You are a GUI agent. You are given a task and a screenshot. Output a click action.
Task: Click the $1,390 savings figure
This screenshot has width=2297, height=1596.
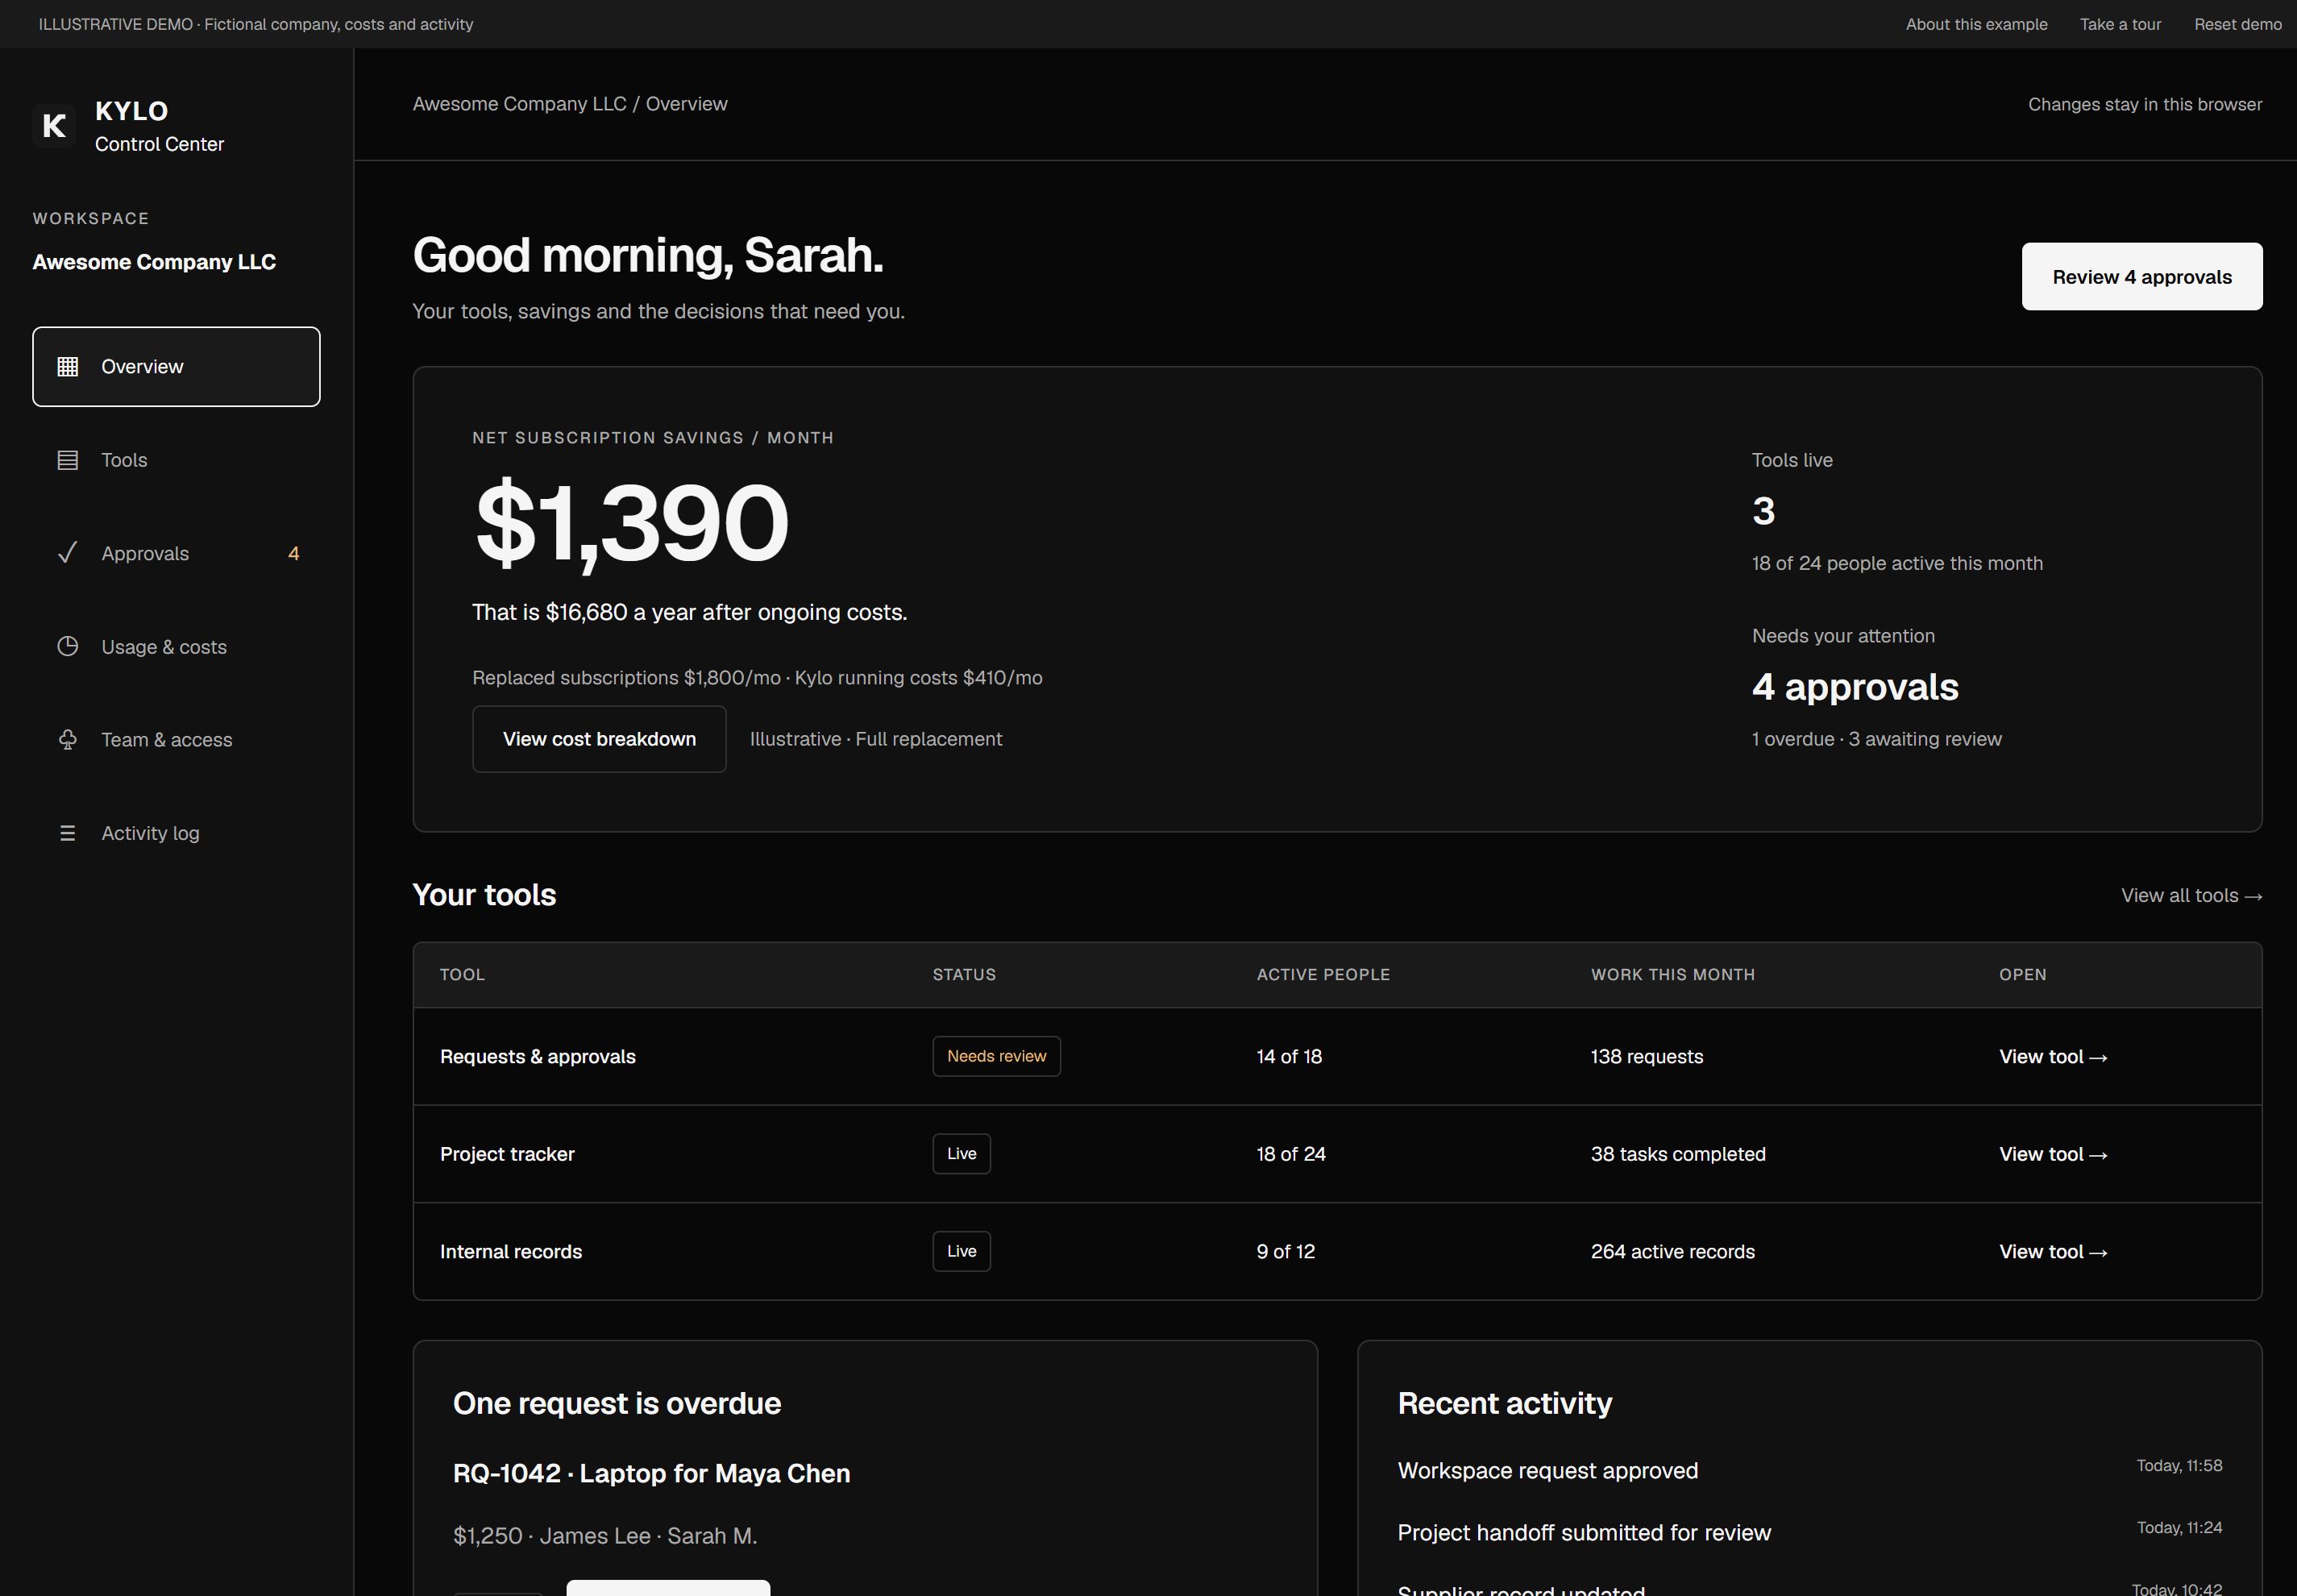coord(632,523)
